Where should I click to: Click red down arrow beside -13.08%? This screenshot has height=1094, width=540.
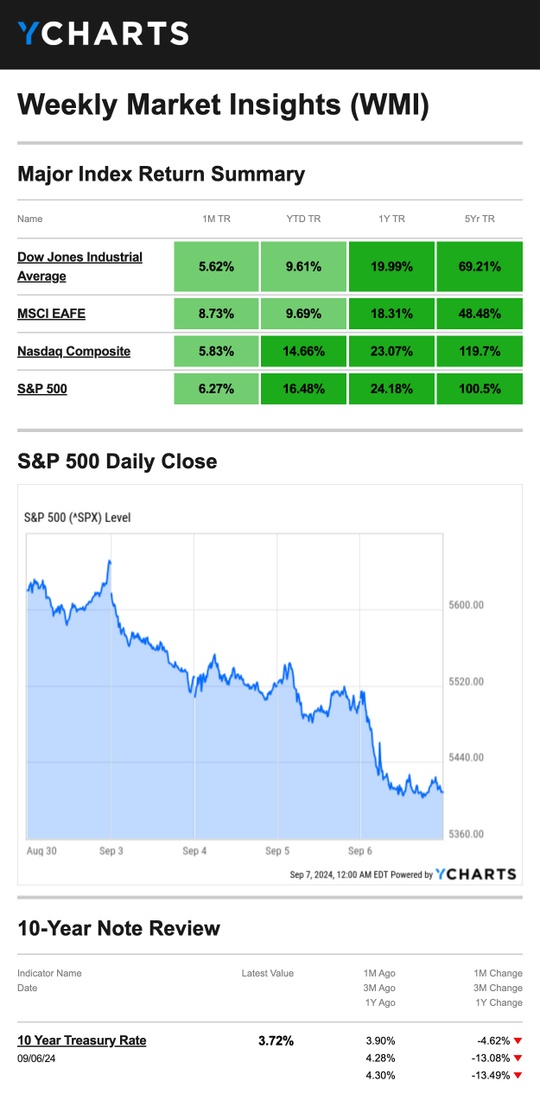518,1058
